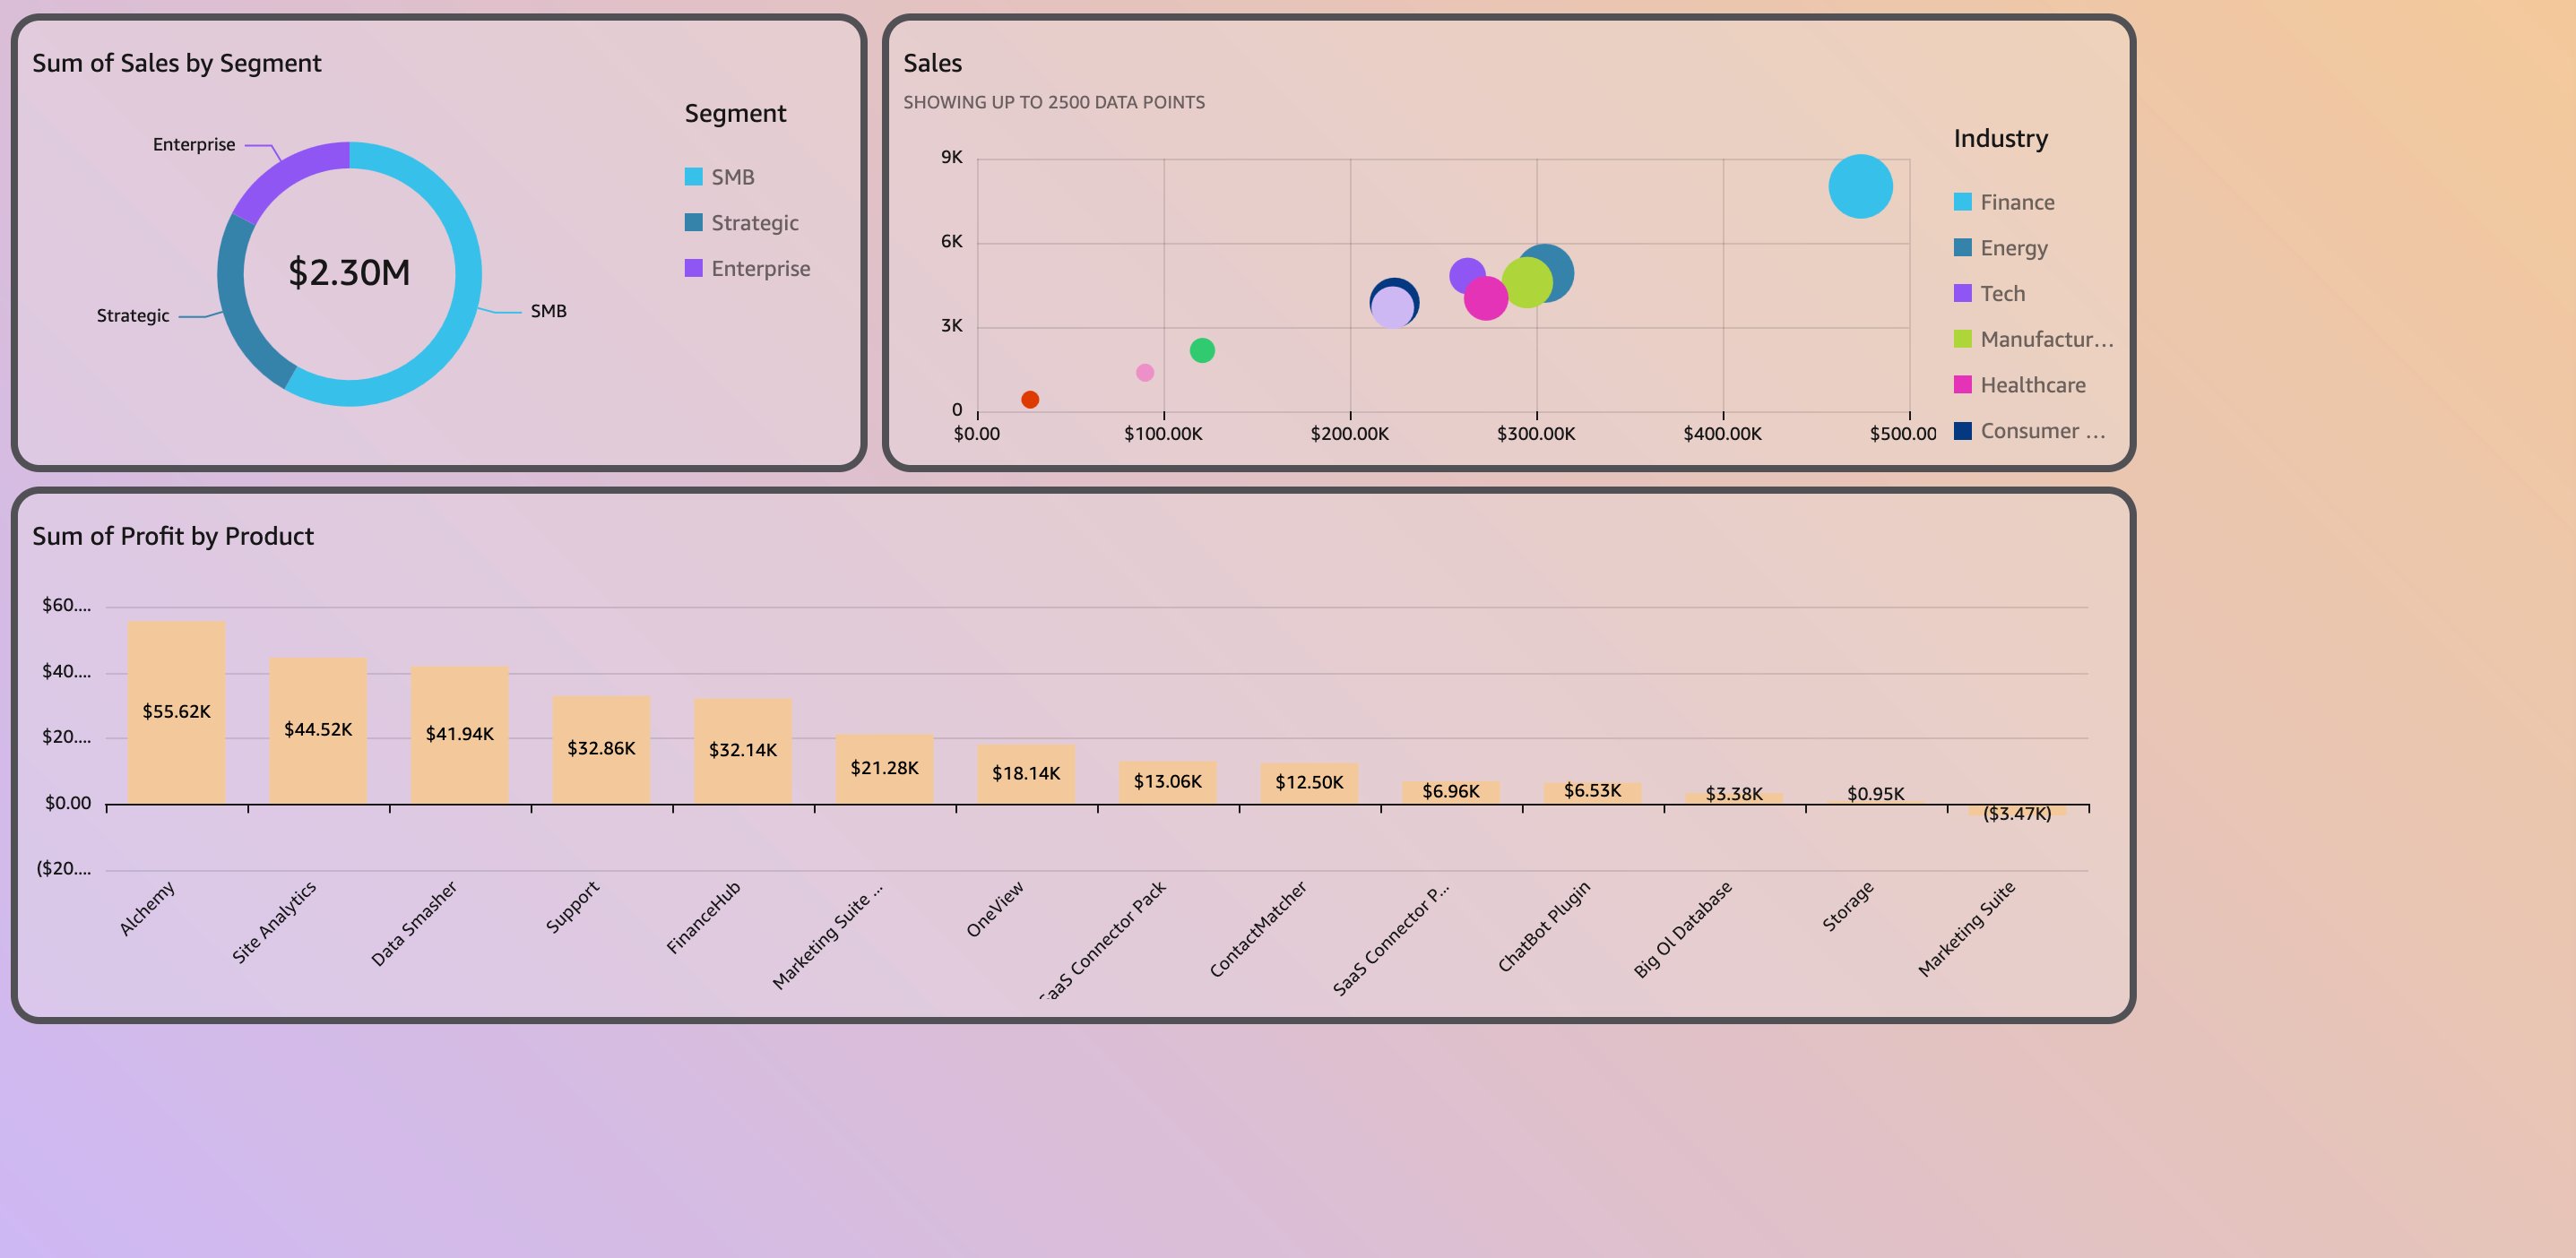2576x1258 pixels.
Task: Click the green bubble near $100K
Action: coord(1202,350)
